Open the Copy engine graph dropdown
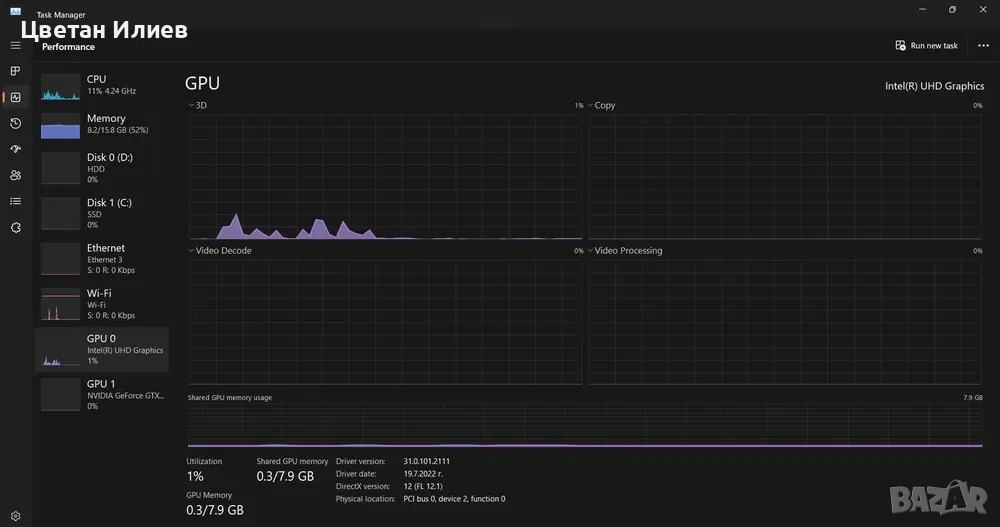The height and width of the screenshot is (527, 1000). coord(601,105)
